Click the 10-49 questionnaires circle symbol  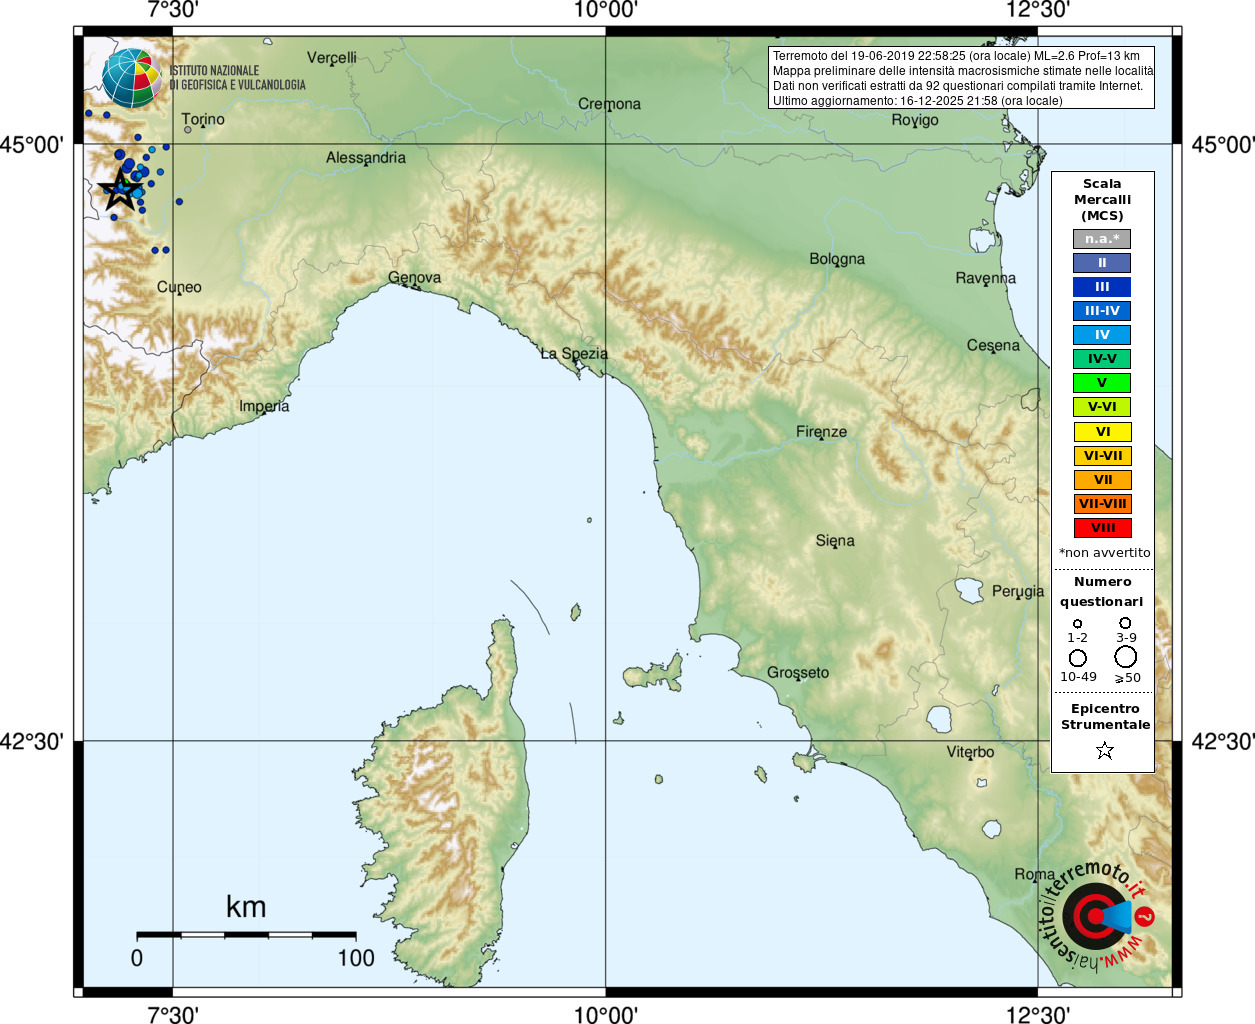tap(1078, 658)
